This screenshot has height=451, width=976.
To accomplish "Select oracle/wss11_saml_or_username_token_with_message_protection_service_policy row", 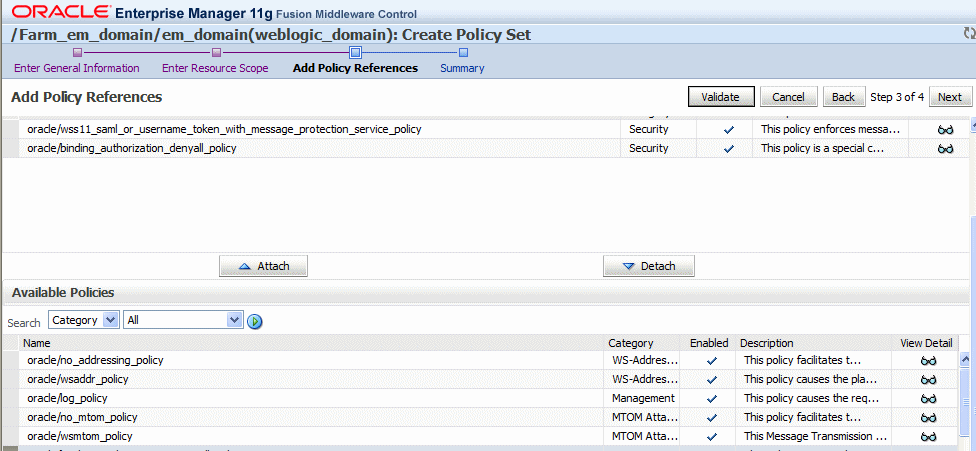I will point(486,129).
